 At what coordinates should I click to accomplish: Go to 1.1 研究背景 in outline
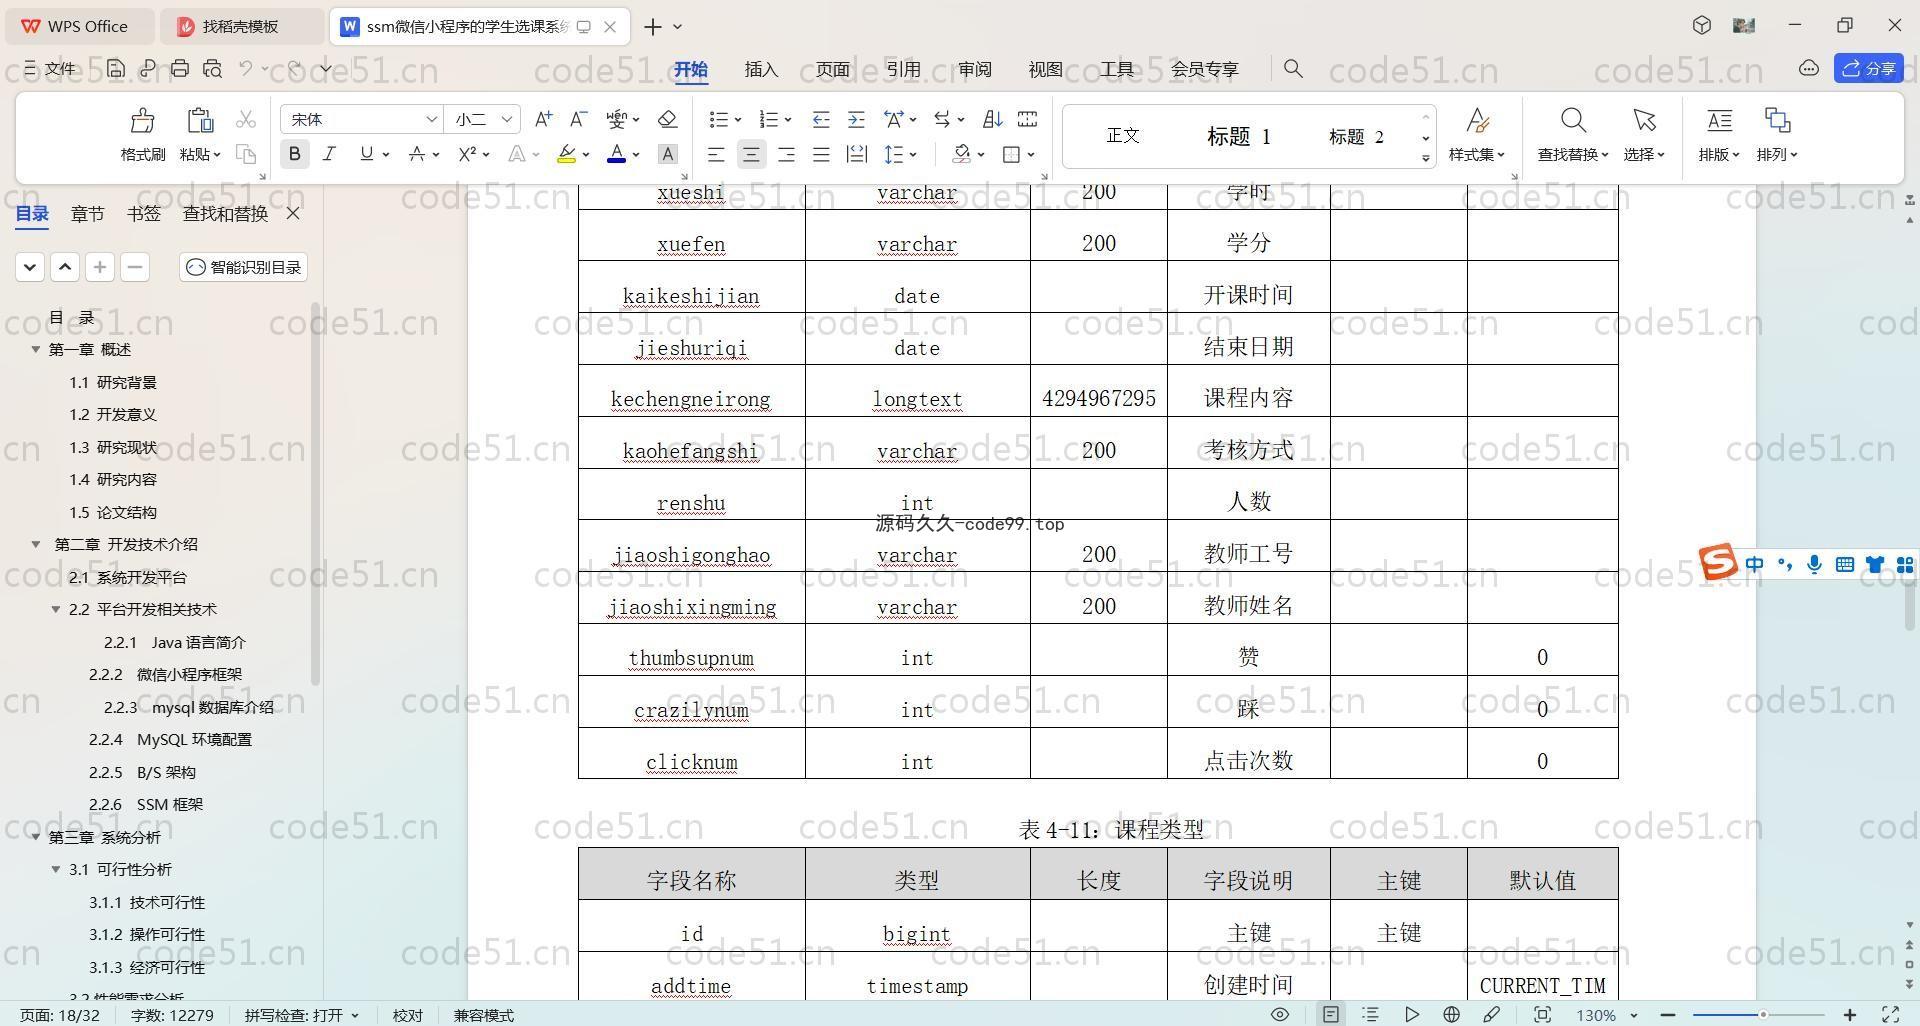pos(112,382)
